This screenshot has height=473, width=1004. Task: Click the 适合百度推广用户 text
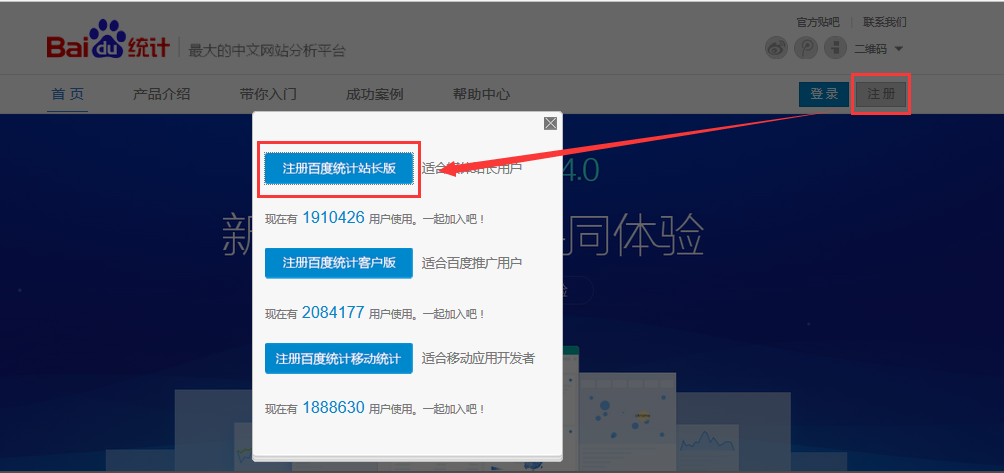click(472, 263)
